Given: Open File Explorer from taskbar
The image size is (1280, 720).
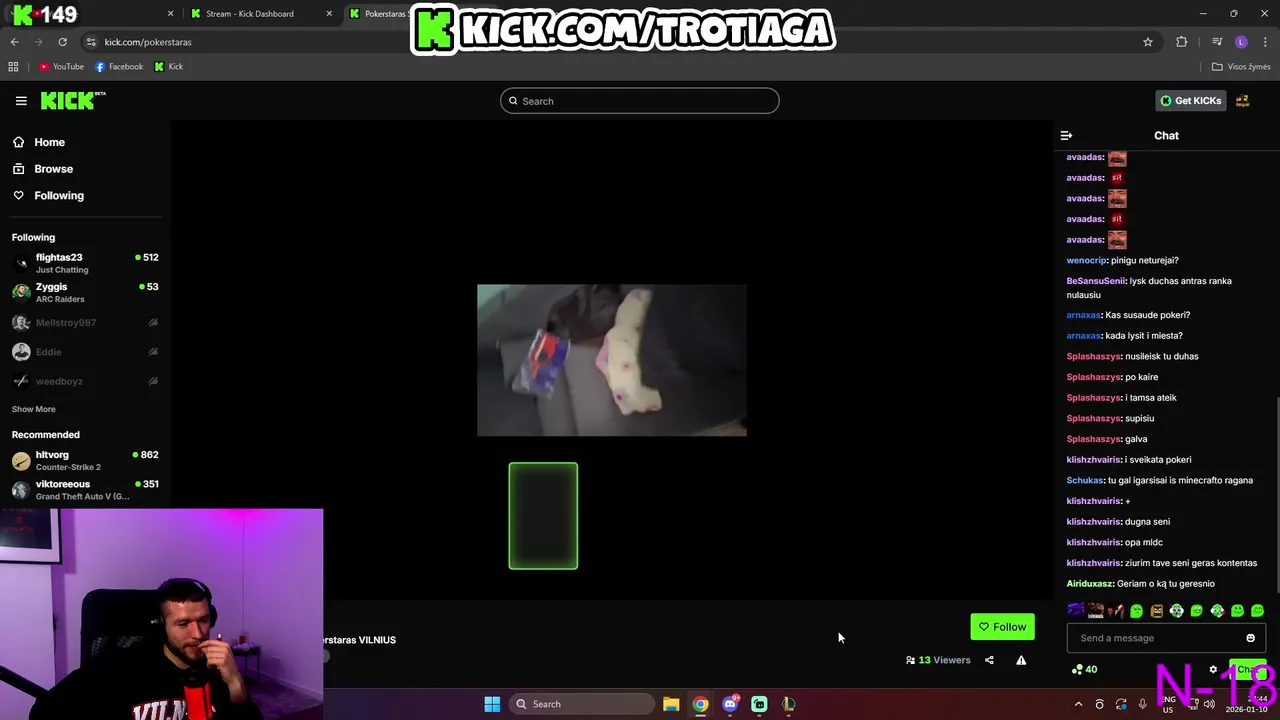Looking at the screenshot, I should click(671, 704).
